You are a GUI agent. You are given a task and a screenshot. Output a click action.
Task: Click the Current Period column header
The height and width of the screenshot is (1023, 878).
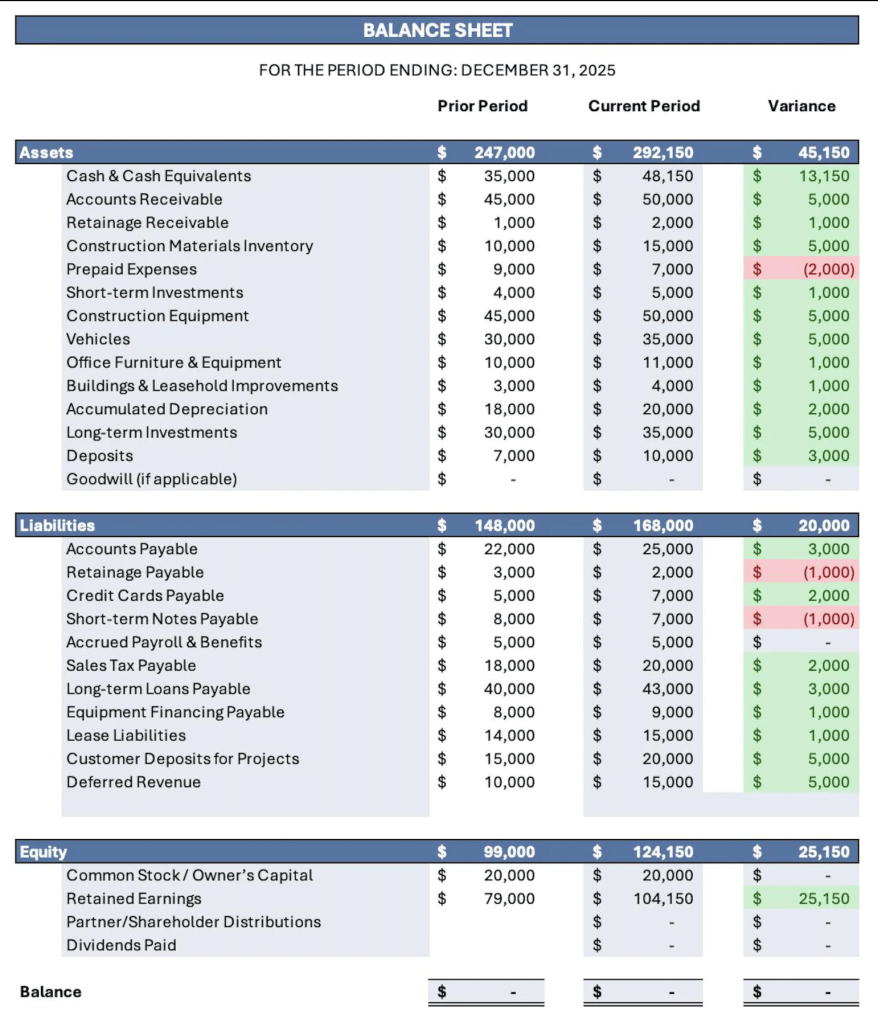click(x=642, y=106)
